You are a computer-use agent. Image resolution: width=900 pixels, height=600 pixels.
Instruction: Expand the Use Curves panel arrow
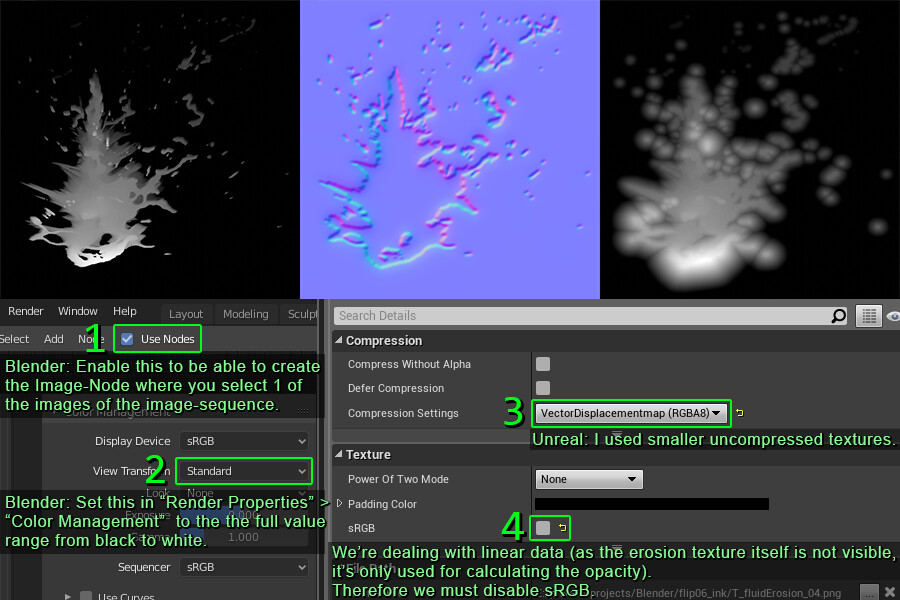pyautogui.click(x=68, y=597)
